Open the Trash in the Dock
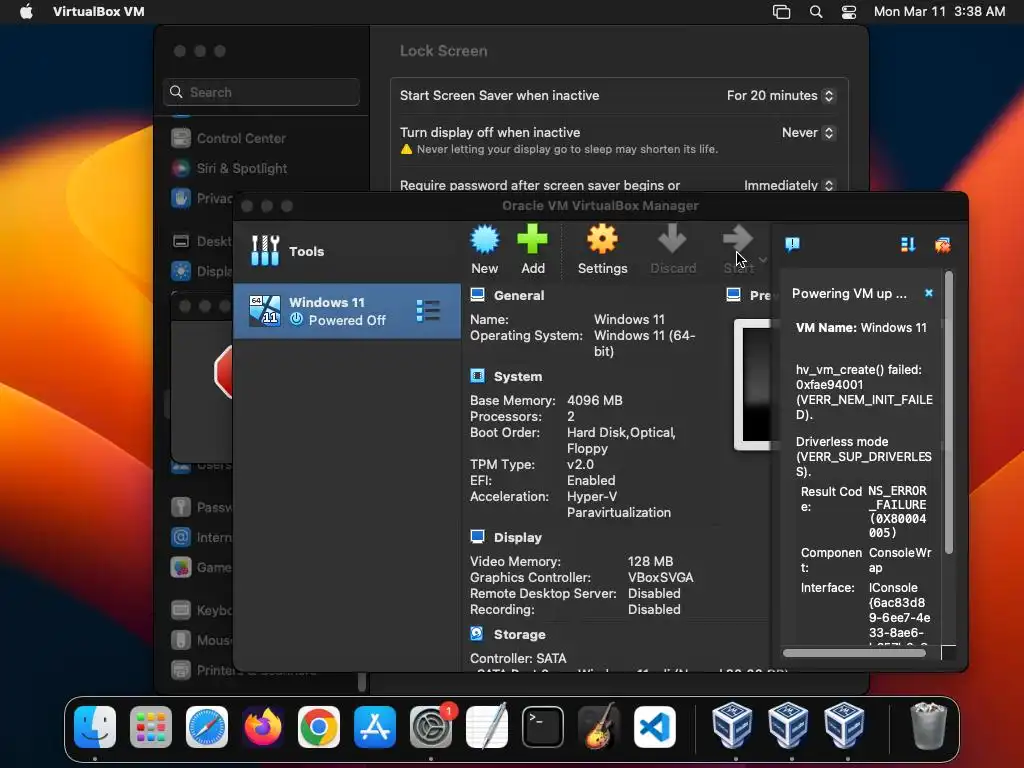 coord(928,726)
